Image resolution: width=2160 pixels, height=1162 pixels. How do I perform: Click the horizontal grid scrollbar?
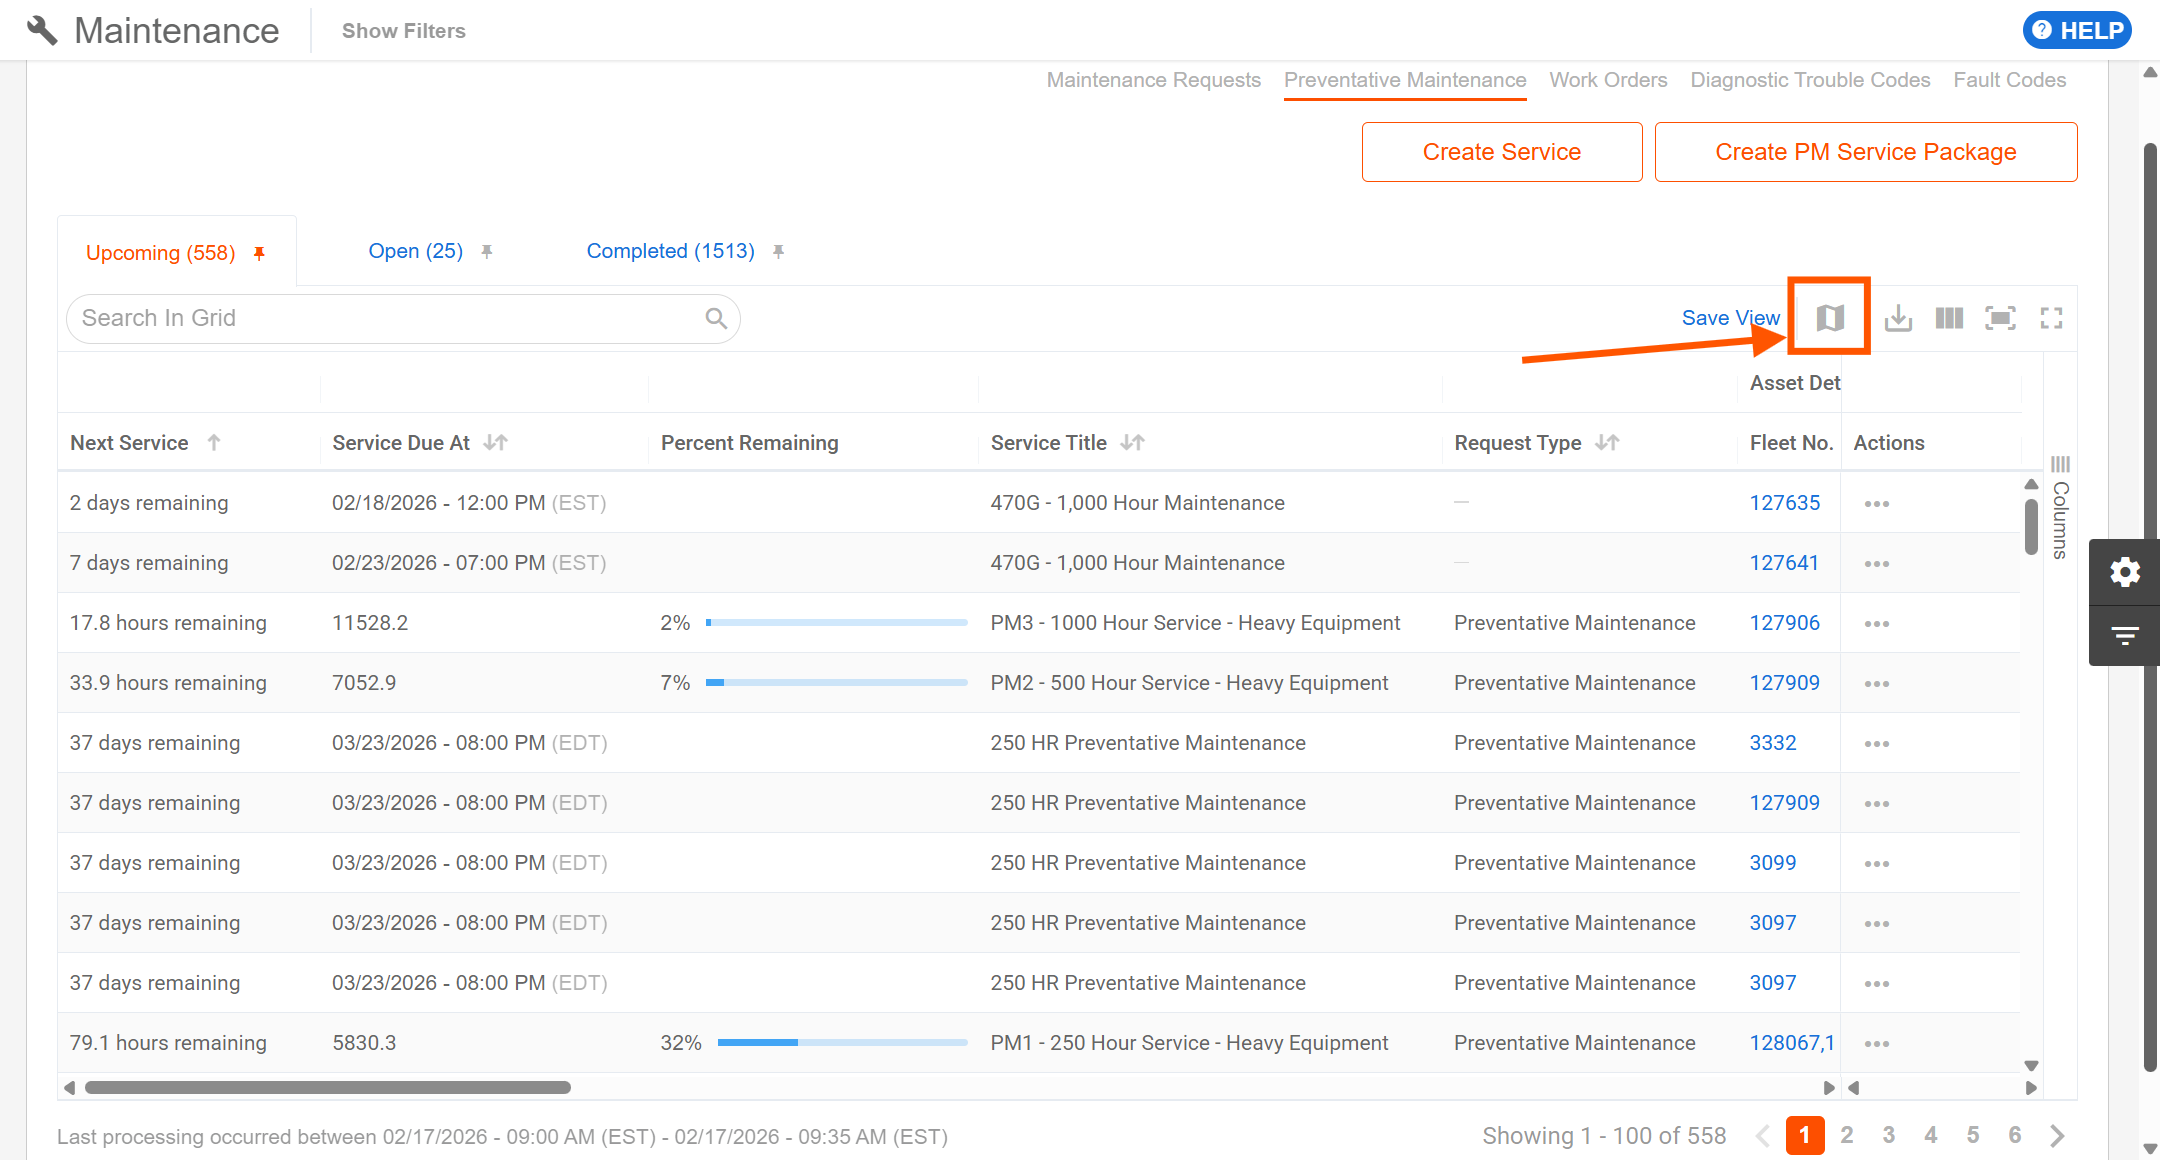(328, 1087)
